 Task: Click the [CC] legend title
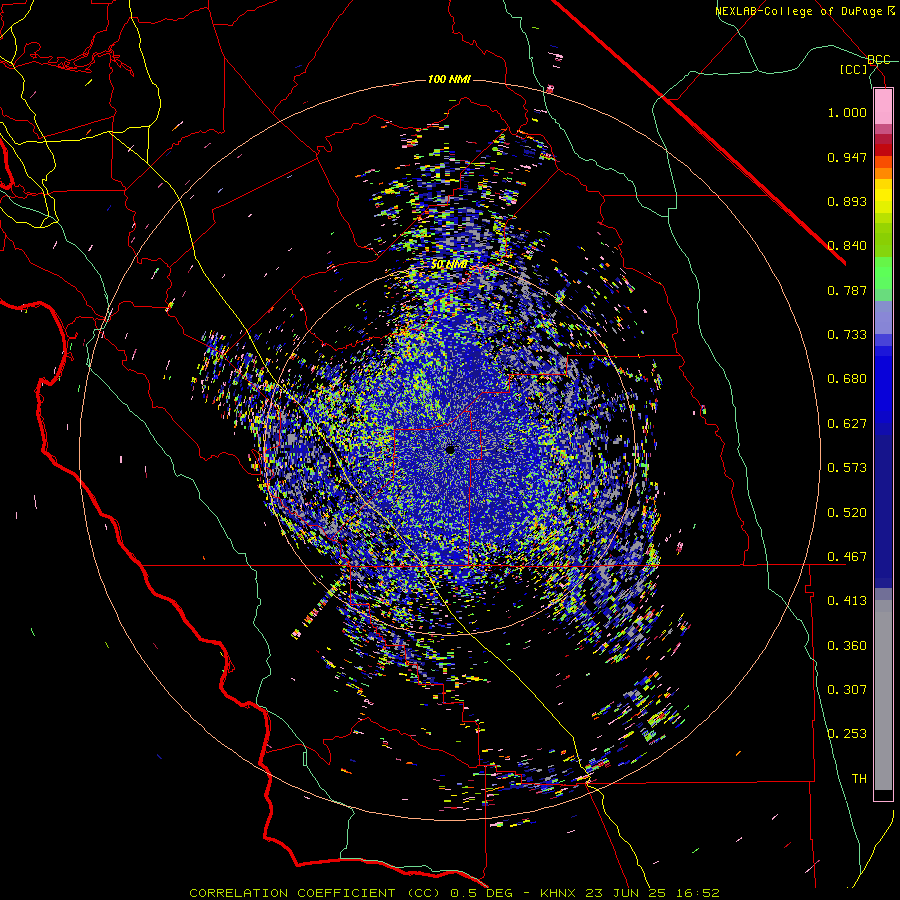[x=854, y=69]
